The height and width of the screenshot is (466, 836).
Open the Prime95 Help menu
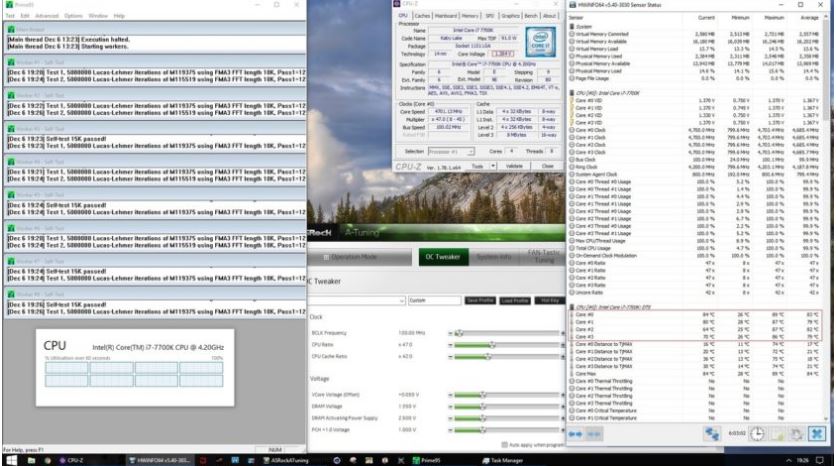119,16
